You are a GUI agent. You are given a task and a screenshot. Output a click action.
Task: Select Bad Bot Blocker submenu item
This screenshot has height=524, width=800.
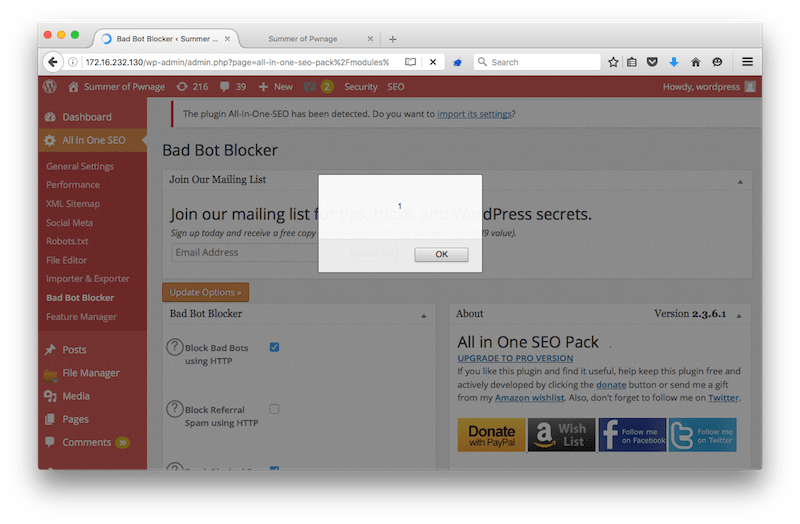point(80,297)
